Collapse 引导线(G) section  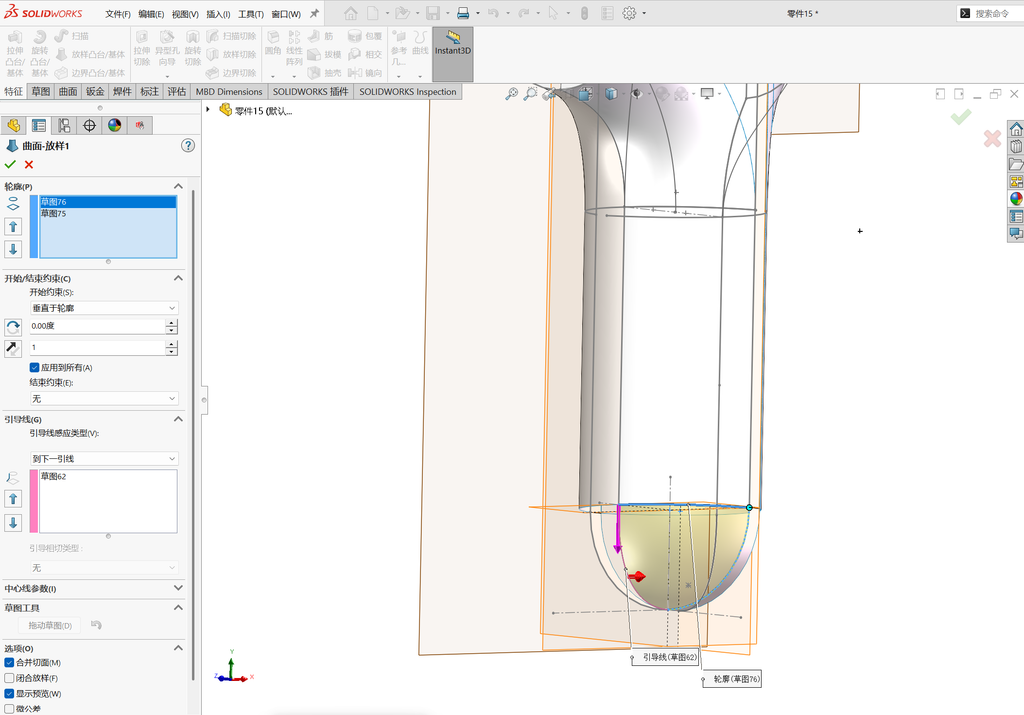(x=178, y=419)
